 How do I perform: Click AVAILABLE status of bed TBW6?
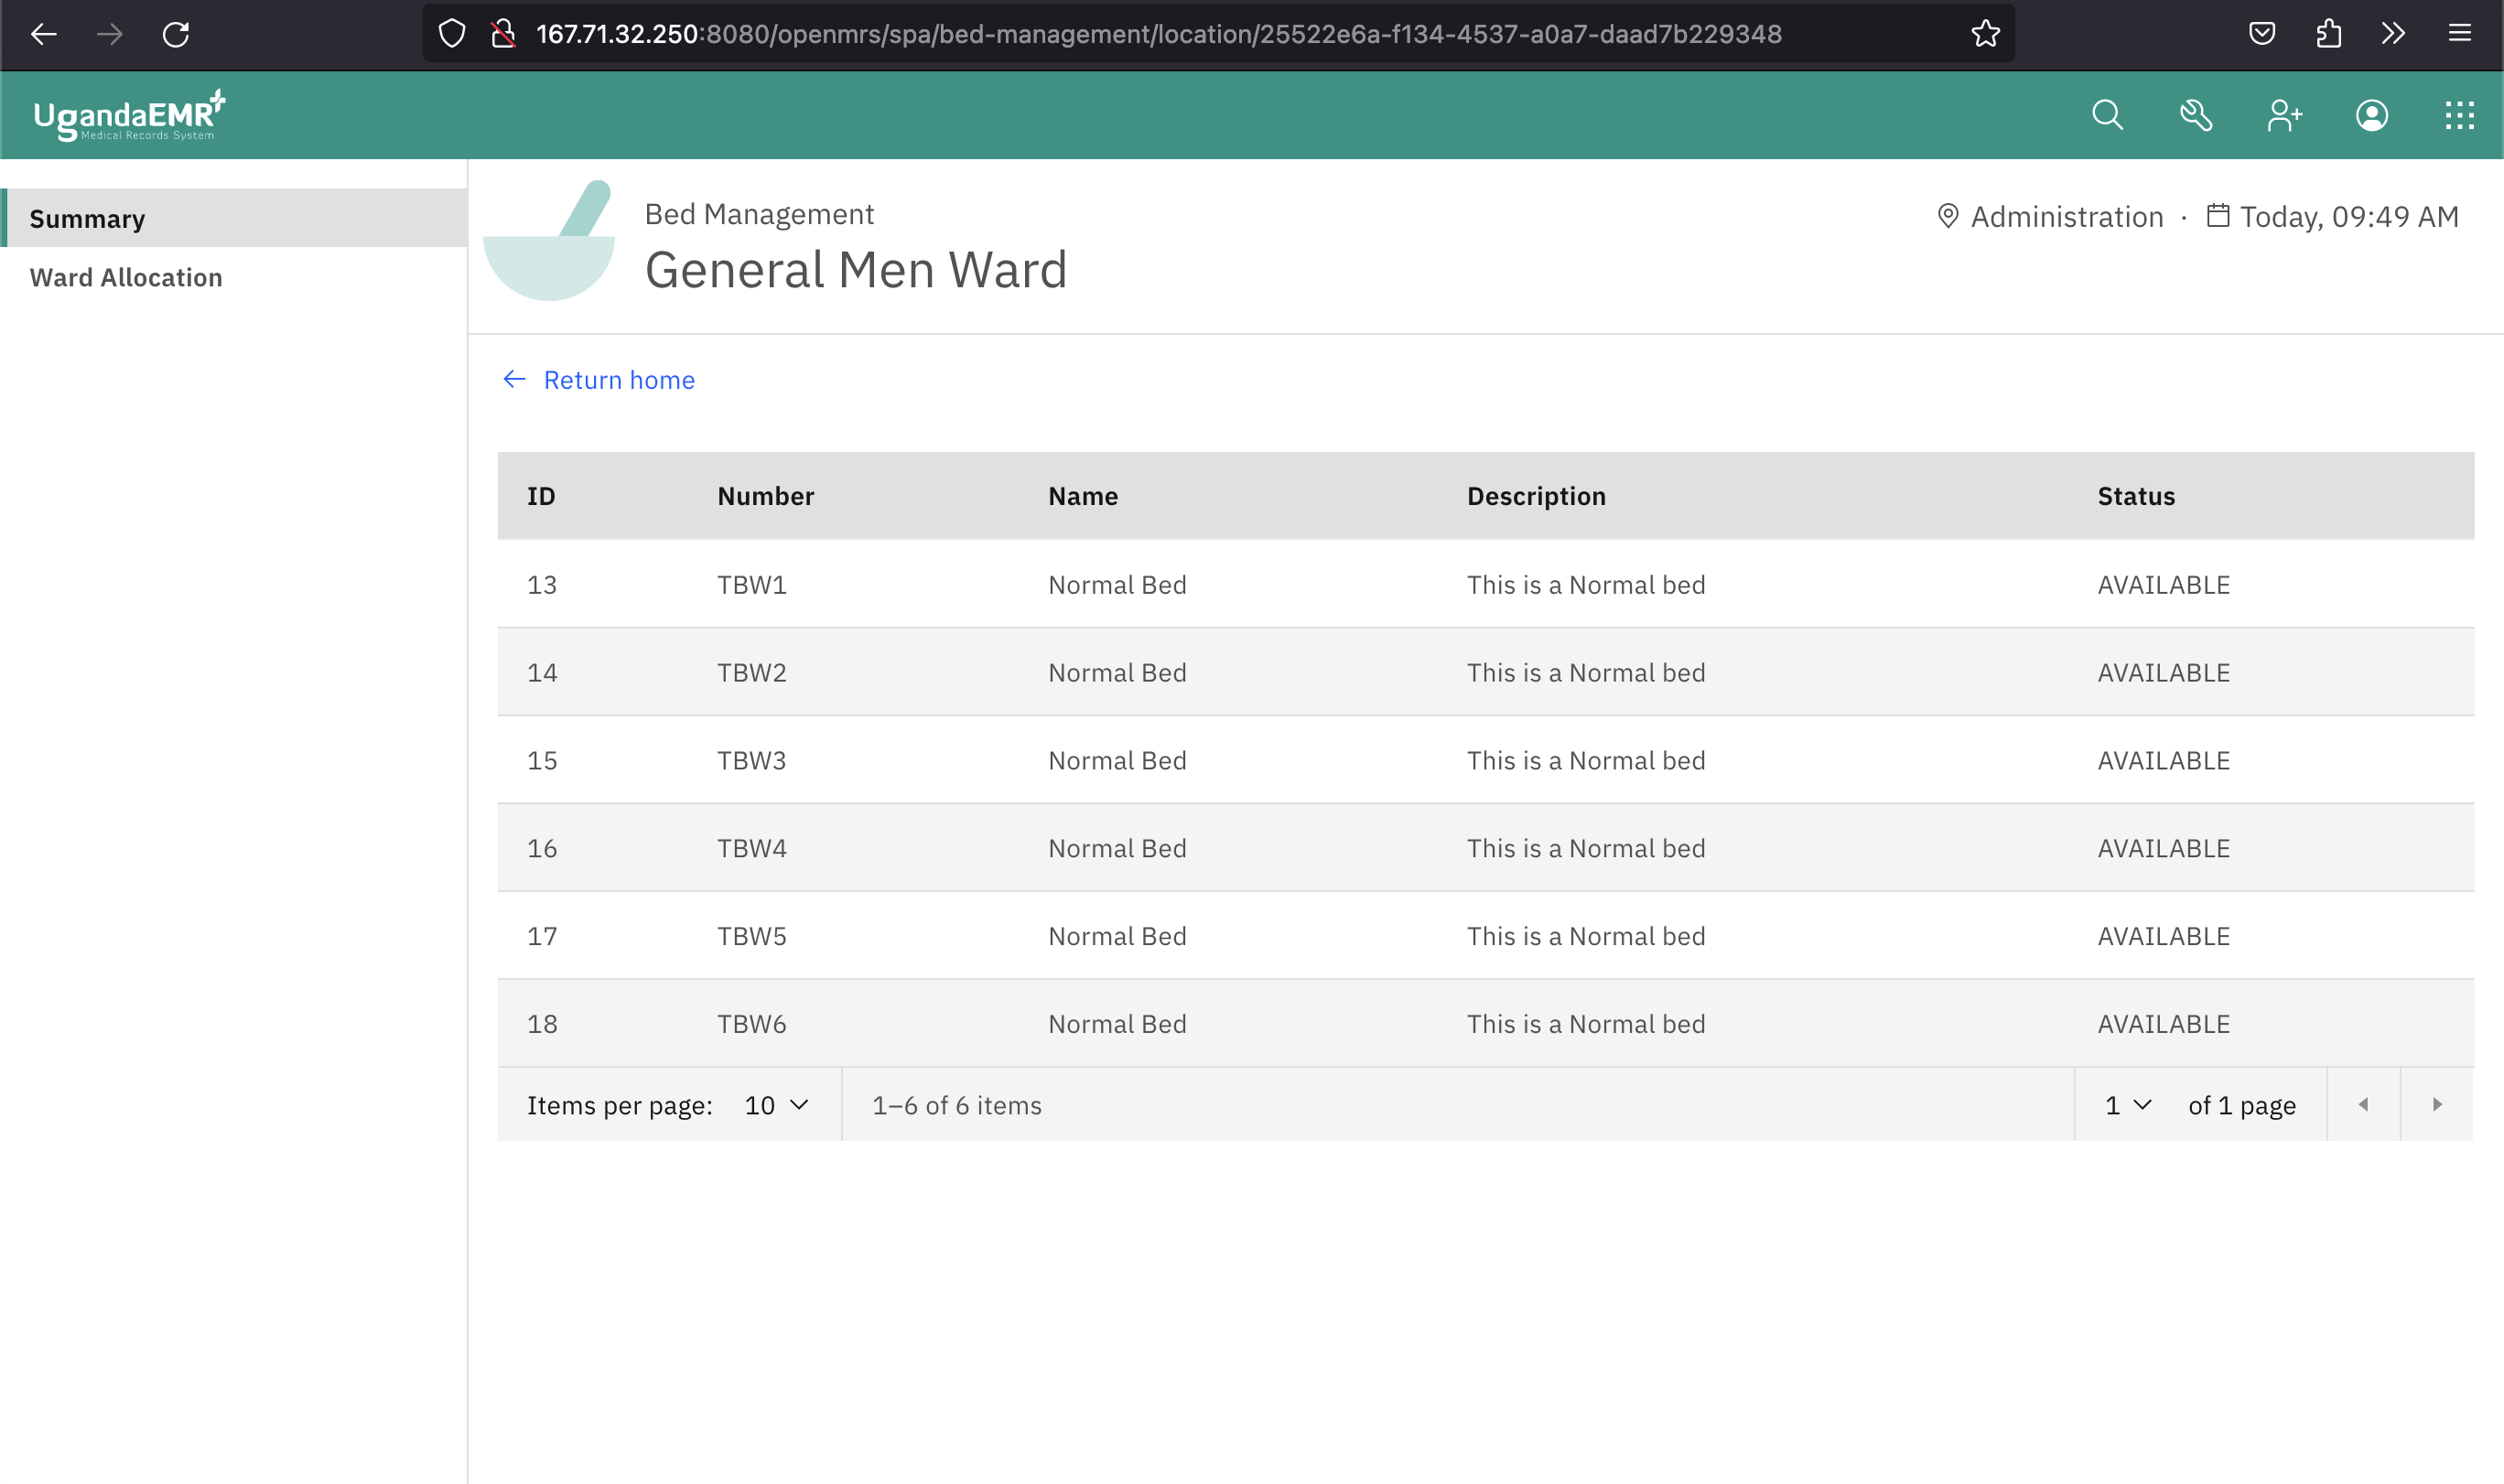pos(2164,1025)
